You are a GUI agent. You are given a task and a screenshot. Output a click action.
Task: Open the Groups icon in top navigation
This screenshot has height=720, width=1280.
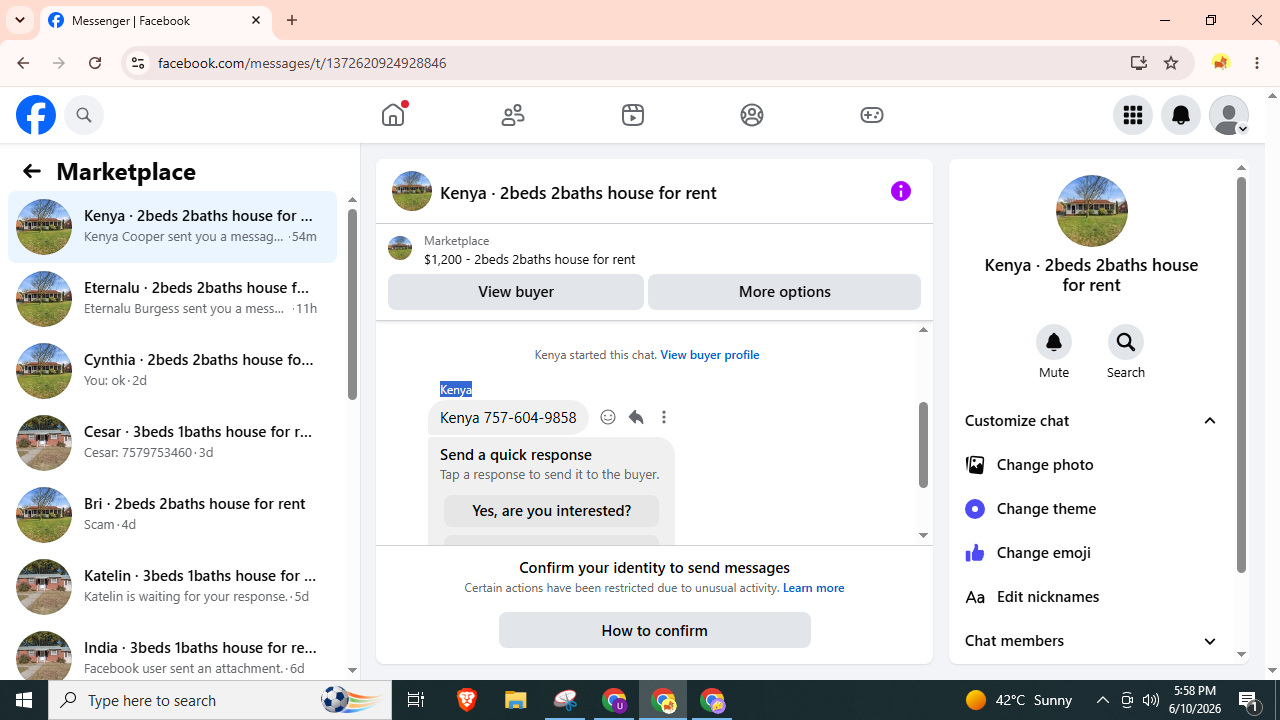point(752,115)
